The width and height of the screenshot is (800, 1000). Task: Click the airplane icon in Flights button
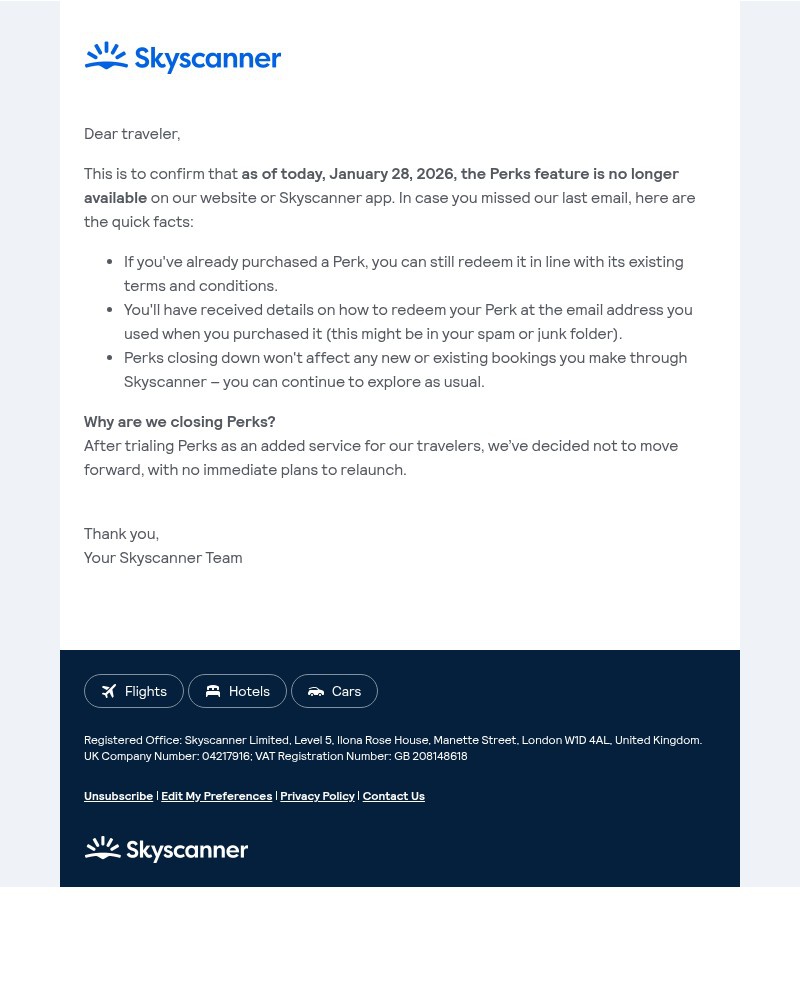[x=109, y=690]
